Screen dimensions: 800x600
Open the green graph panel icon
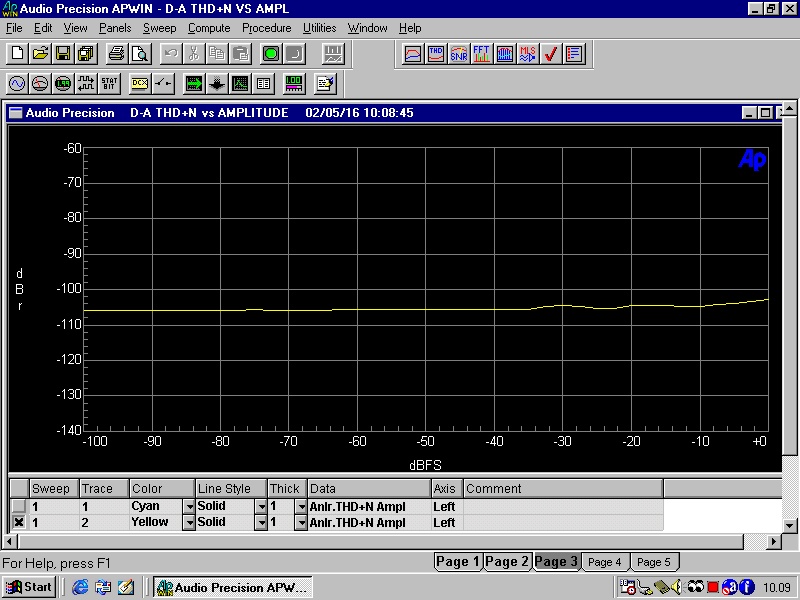tap(240, 84)
